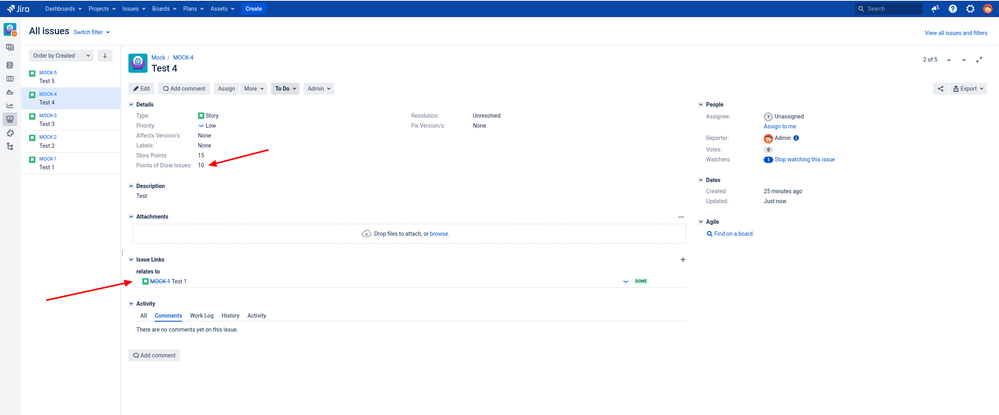Select the rightmost Activity tab
999x415 pixels.
(257, 316)
